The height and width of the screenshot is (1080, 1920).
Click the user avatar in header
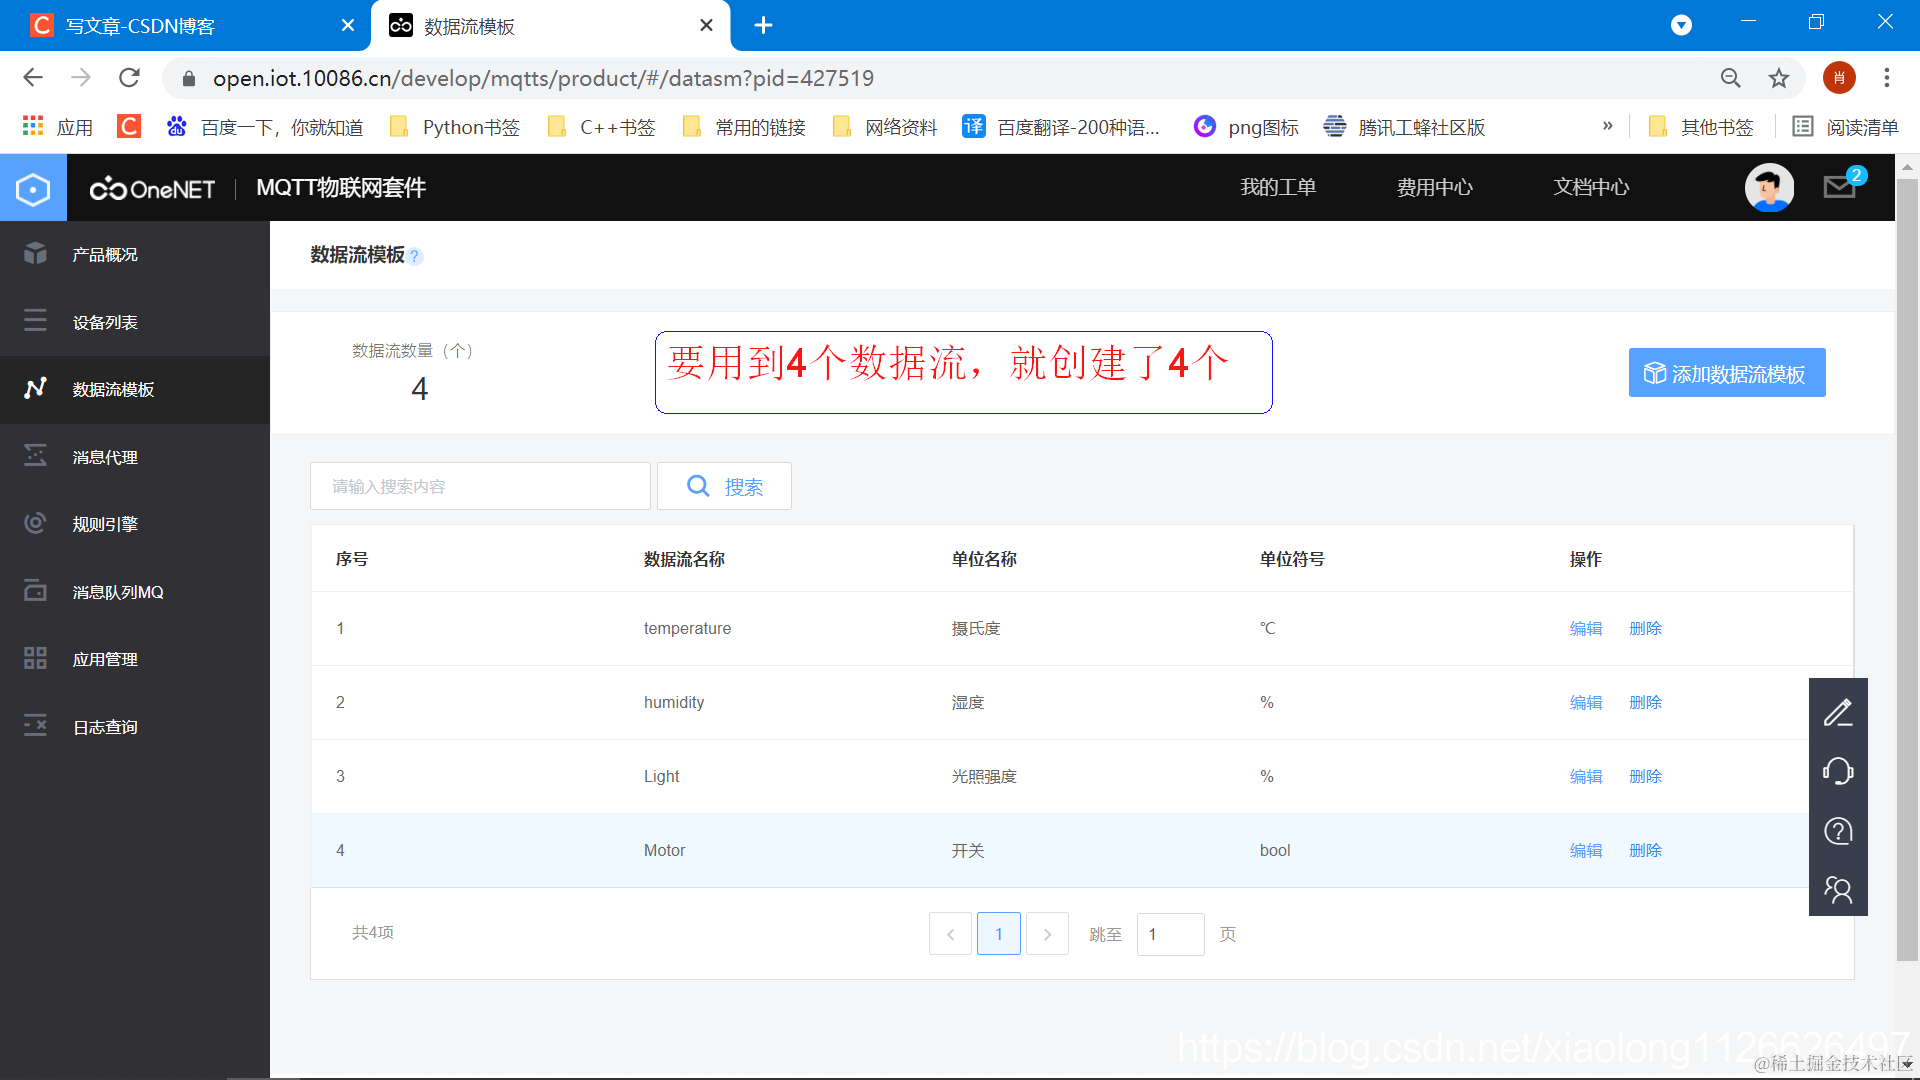pyautogui.click(x=1768, y=187)
